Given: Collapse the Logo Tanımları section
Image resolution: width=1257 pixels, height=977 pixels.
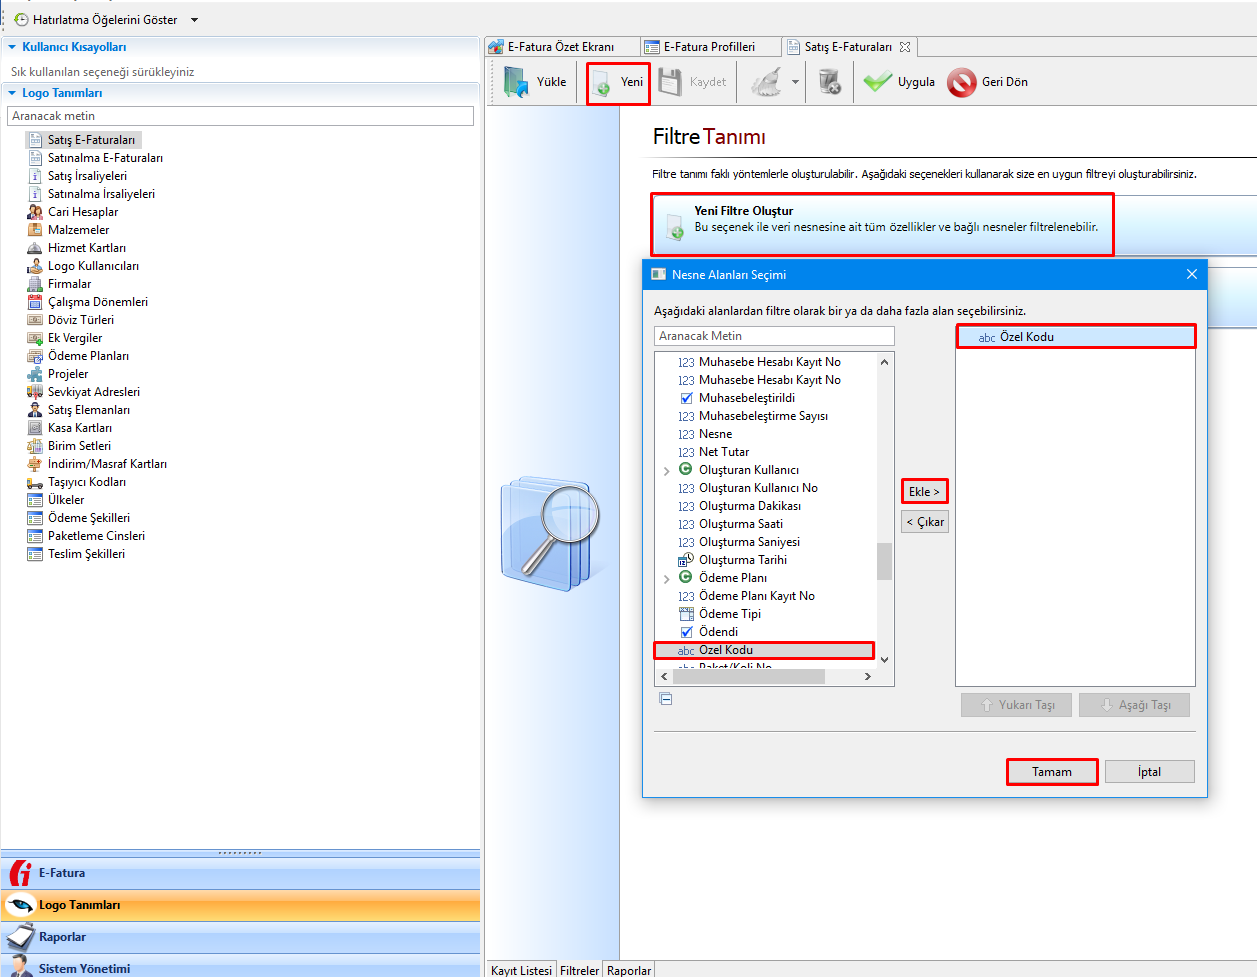Looking at the screenshot, I should click(x=12, y=93).
